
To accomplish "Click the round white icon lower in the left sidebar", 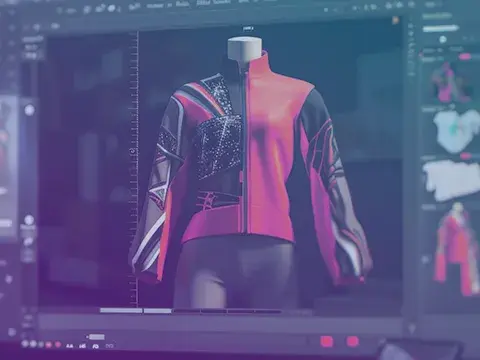I will click(x=29, y=220).
